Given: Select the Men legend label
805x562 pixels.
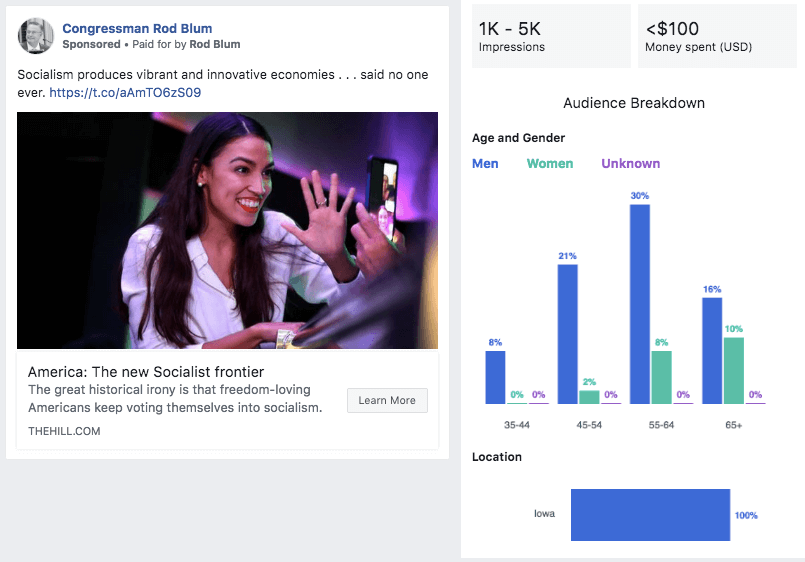Looking at the screenshot, I should (485, 164).
